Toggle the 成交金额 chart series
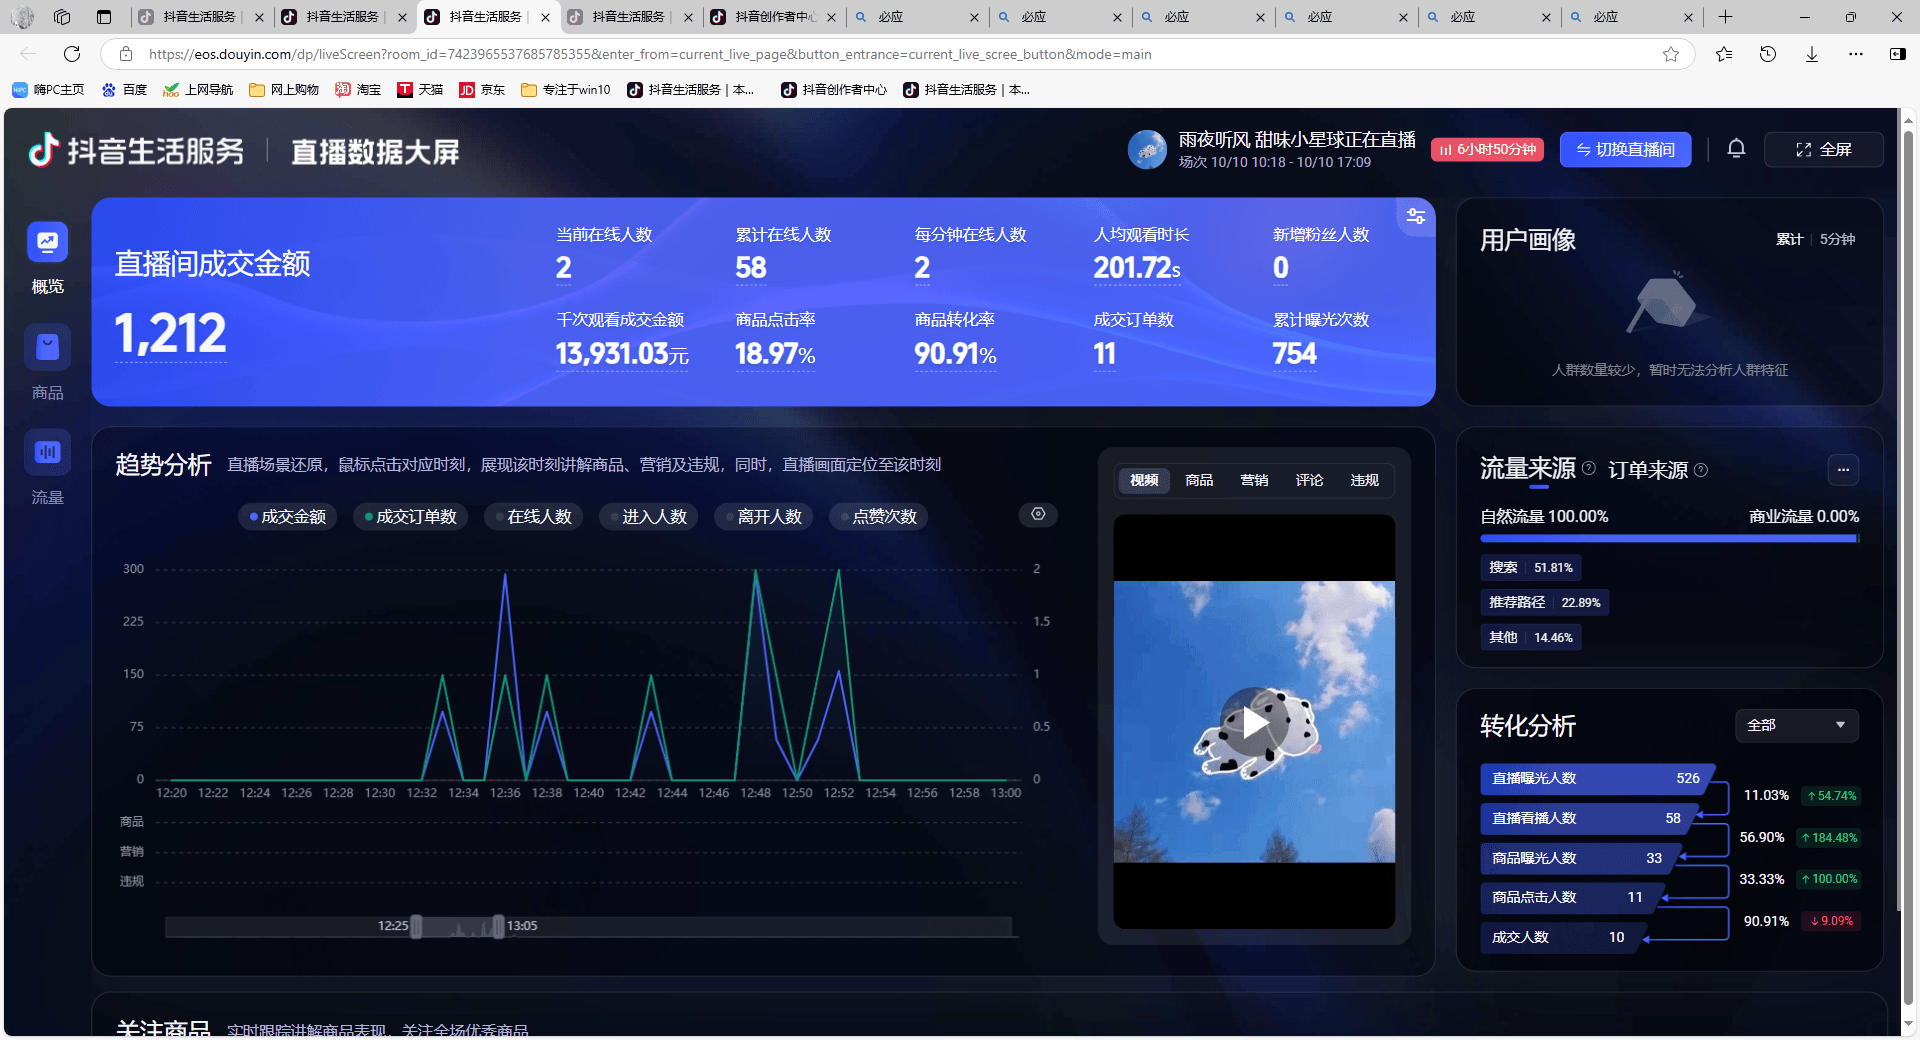Screen dimensions: 1920x1040 point(288,517)
